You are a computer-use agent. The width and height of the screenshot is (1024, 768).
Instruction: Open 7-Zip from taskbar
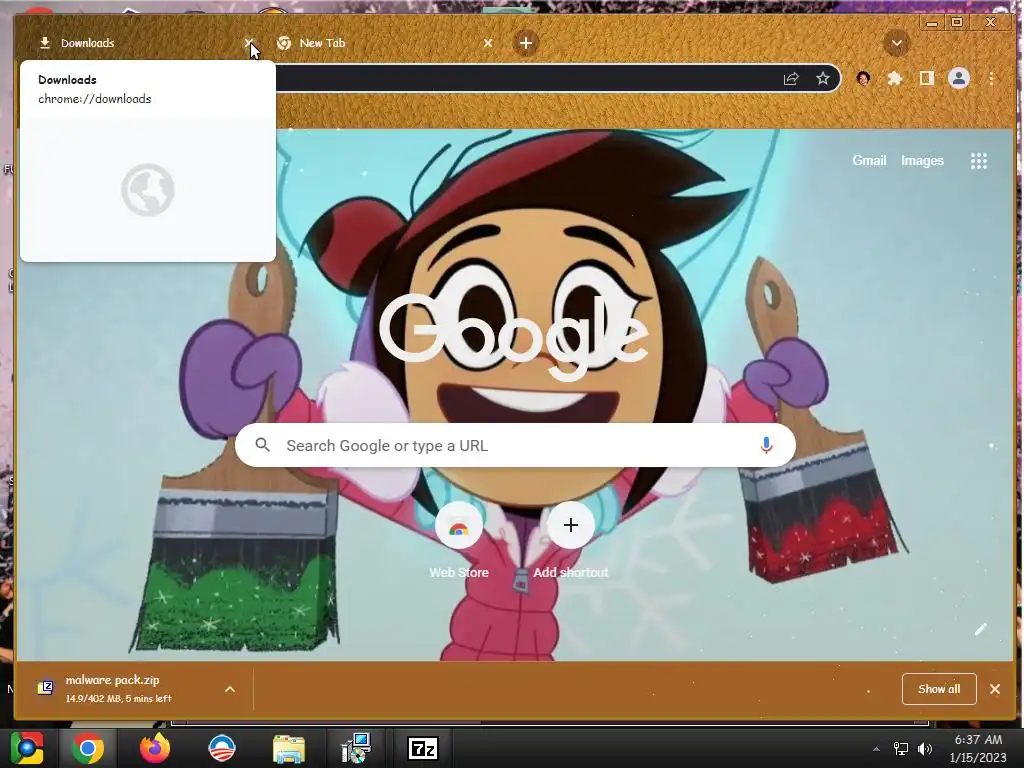tap(423, 748)
